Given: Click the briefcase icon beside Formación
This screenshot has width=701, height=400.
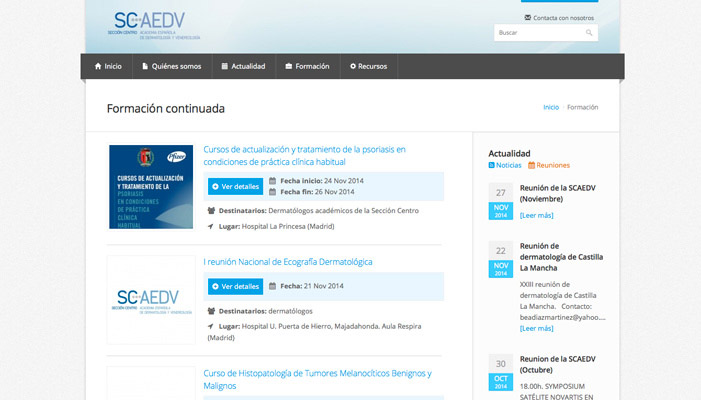Looking at the screenshot, I should tap(289, 66).
